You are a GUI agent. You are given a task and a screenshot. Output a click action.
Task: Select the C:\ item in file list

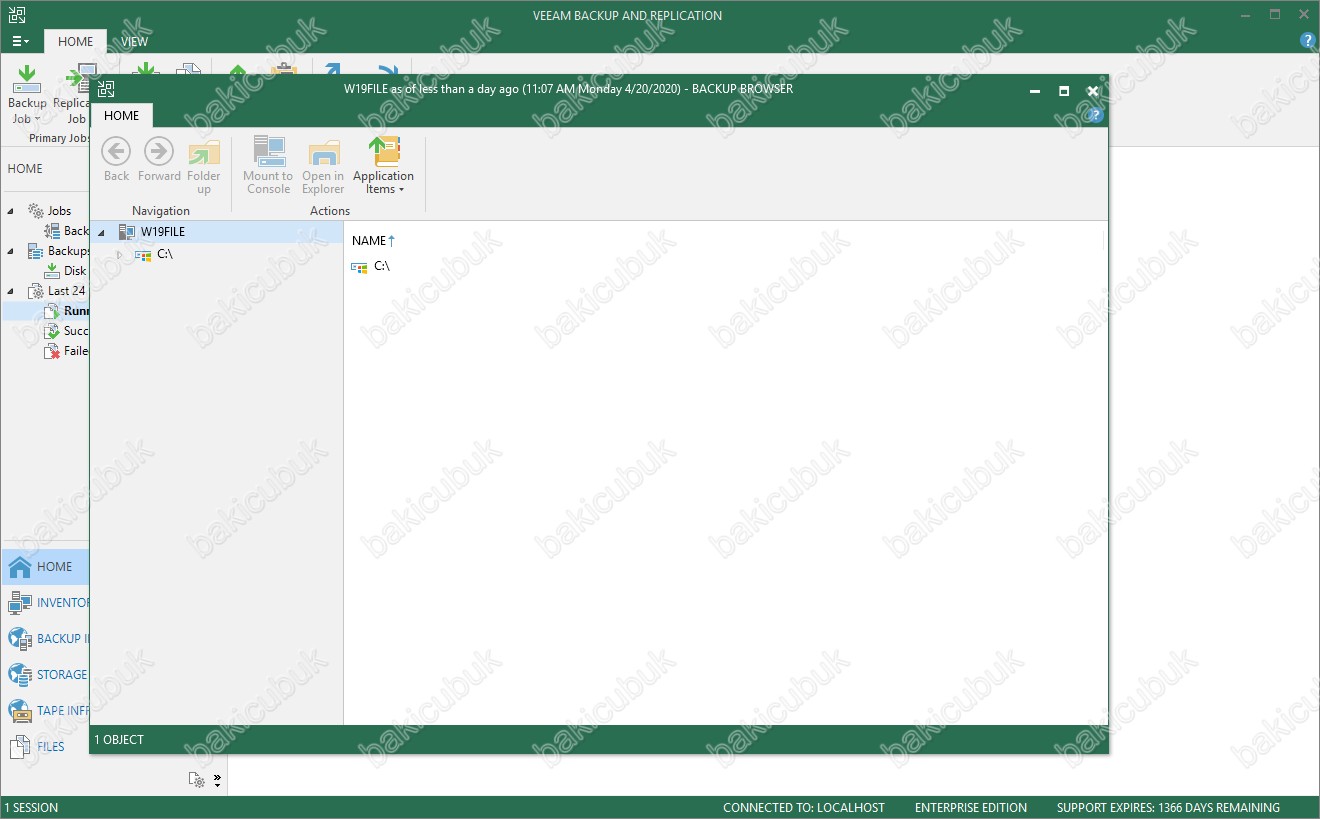tap(381, 266)
